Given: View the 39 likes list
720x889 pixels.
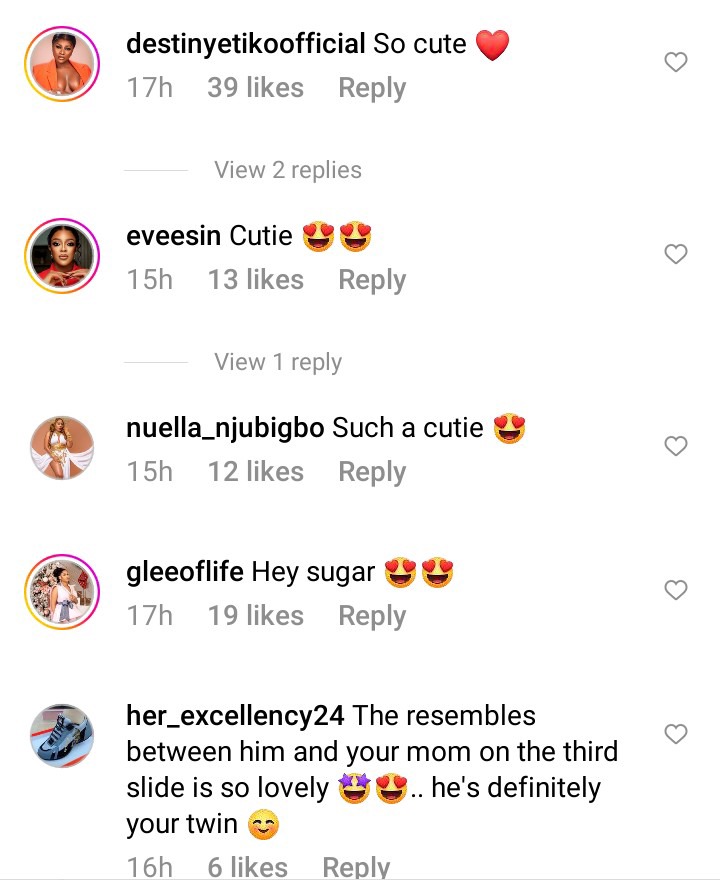Looking at the screenshot, I should (255, 88).
